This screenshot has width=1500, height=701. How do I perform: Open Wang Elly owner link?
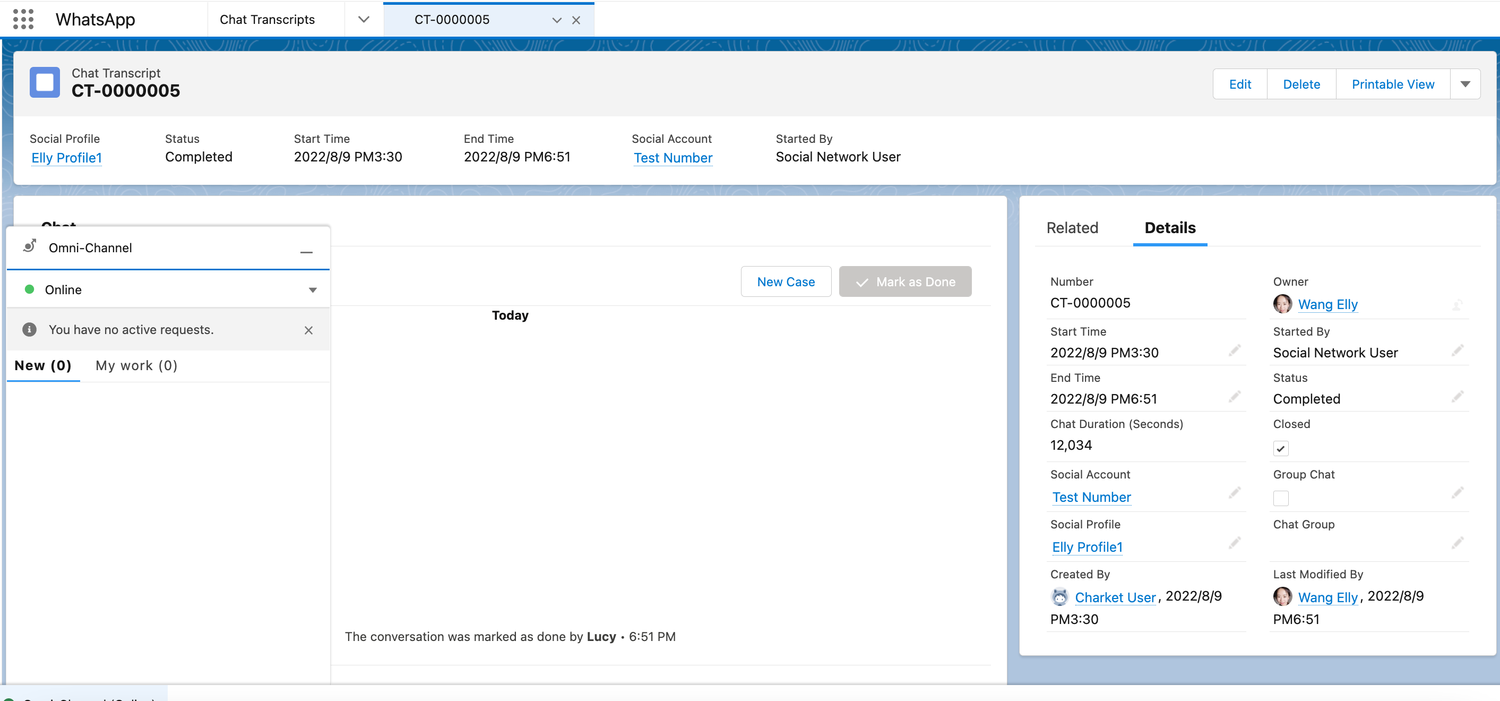1328,305
